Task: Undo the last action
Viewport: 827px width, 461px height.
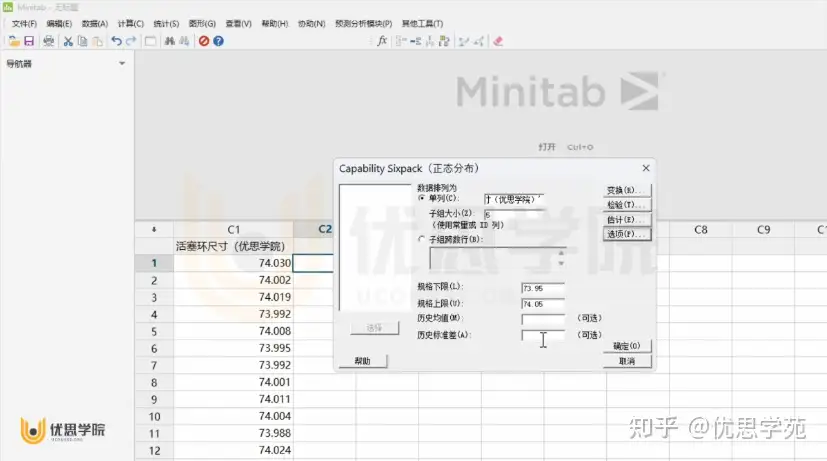Action: click(117, 41)
